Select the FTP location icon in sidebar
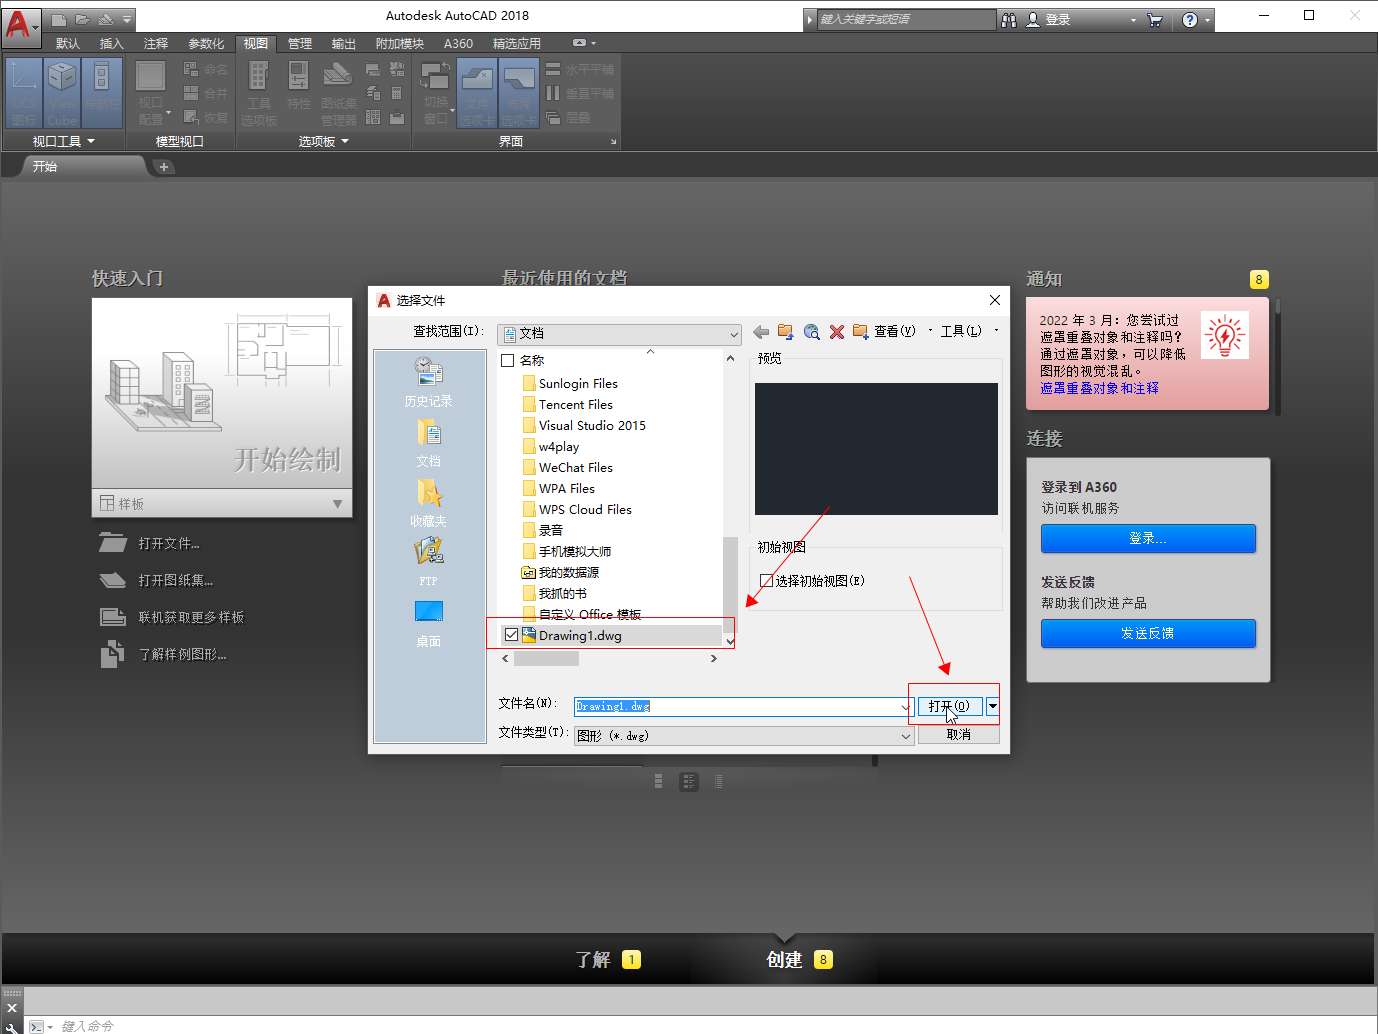Screen dimensions: 1378x1034 click(428, 560)
